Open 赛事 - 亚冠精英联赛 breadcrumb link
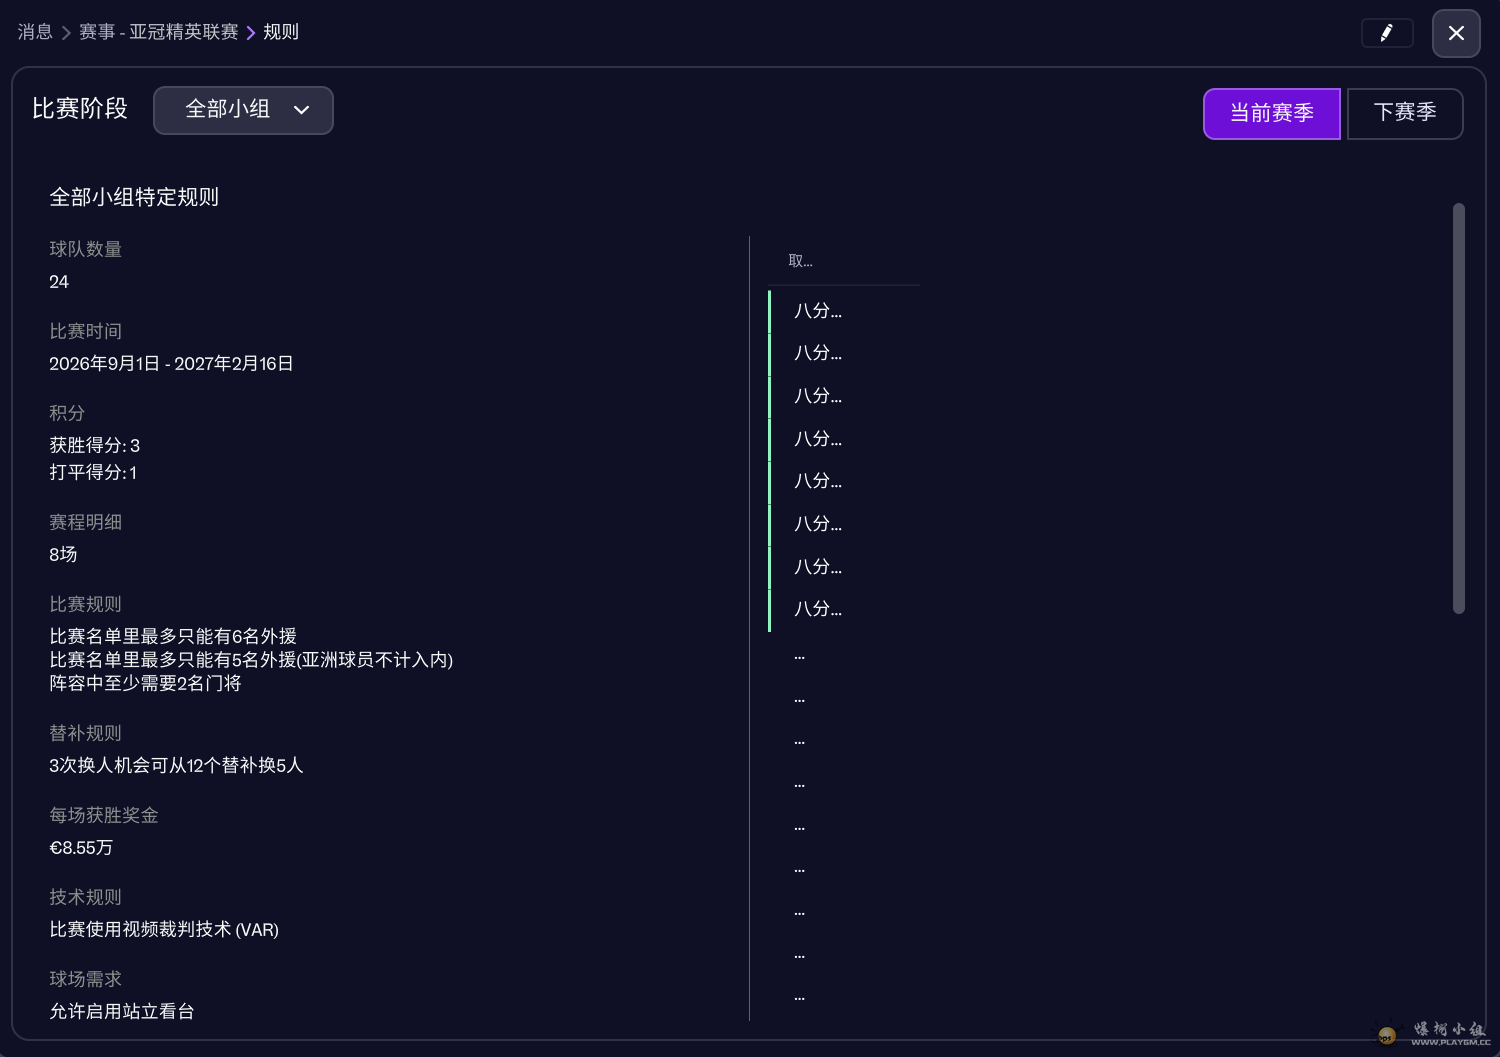 (x=158, y=32)
